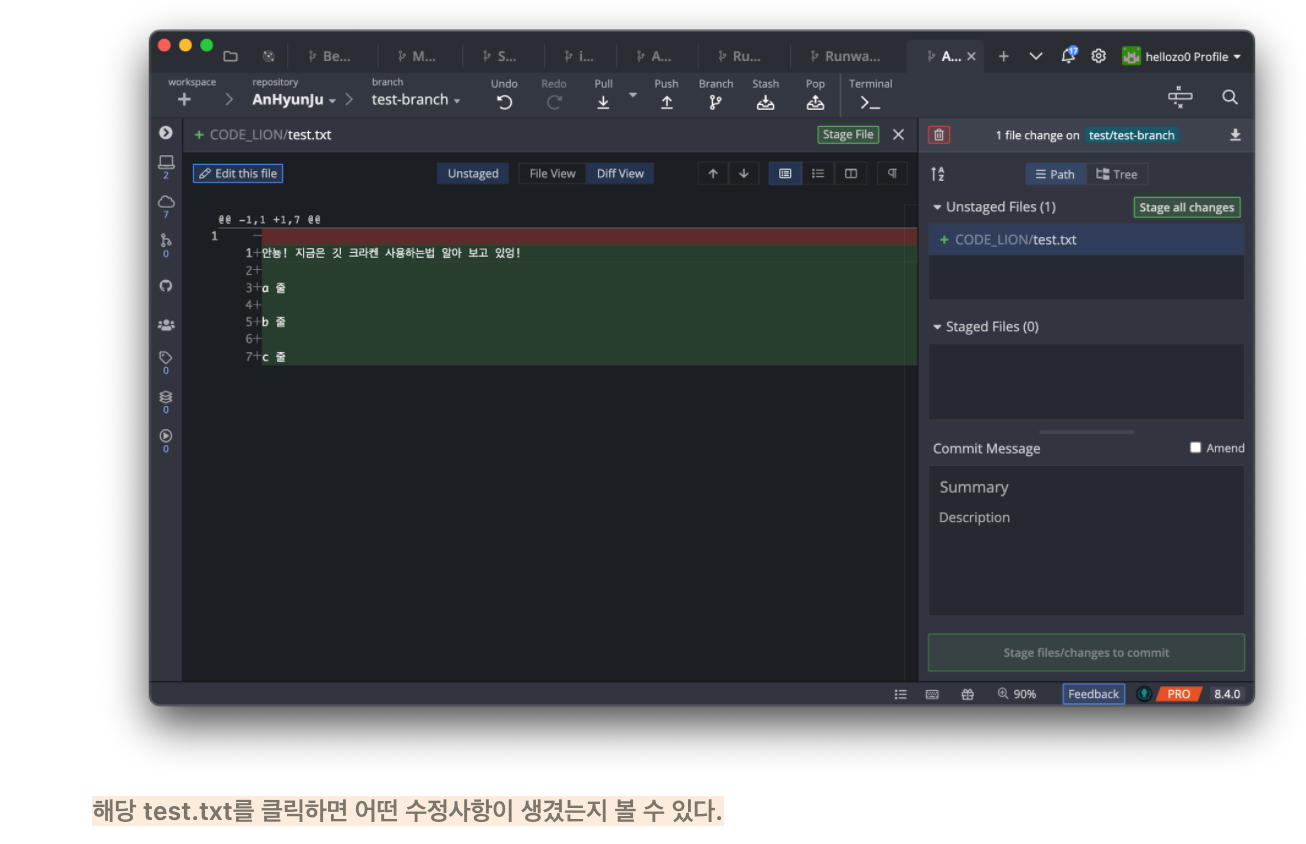This screenshot has height=844, width=1306.
Task: Click the download arrow in commit panel header
Action: (1235, 135)
